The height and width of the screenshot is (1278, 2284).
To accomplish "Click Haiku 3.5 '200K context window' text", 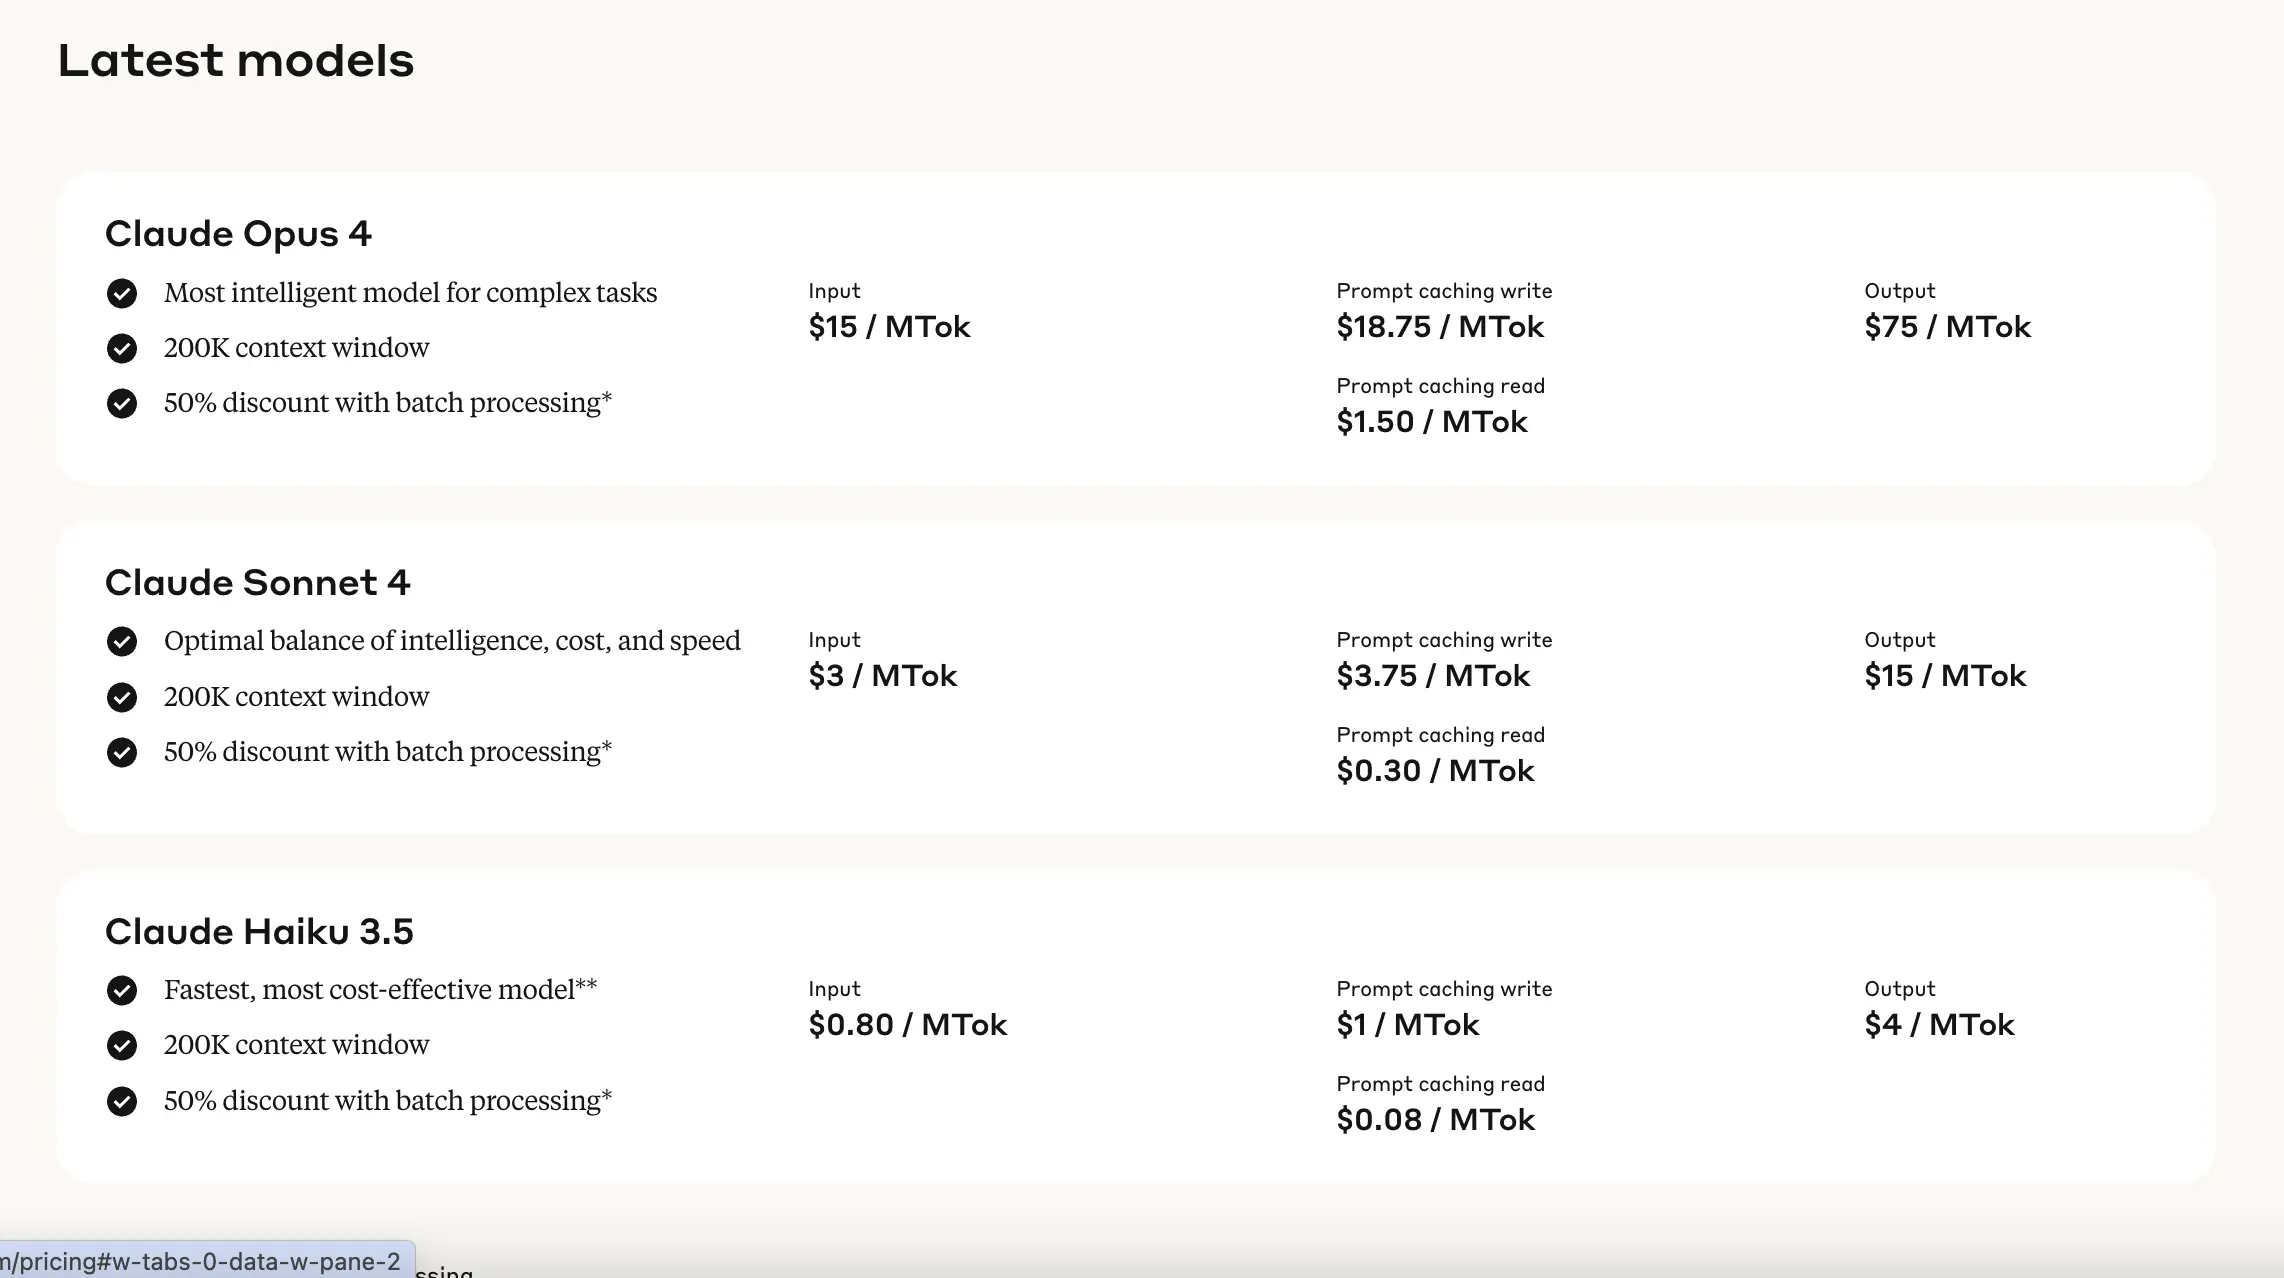I will coord(296,1045).
